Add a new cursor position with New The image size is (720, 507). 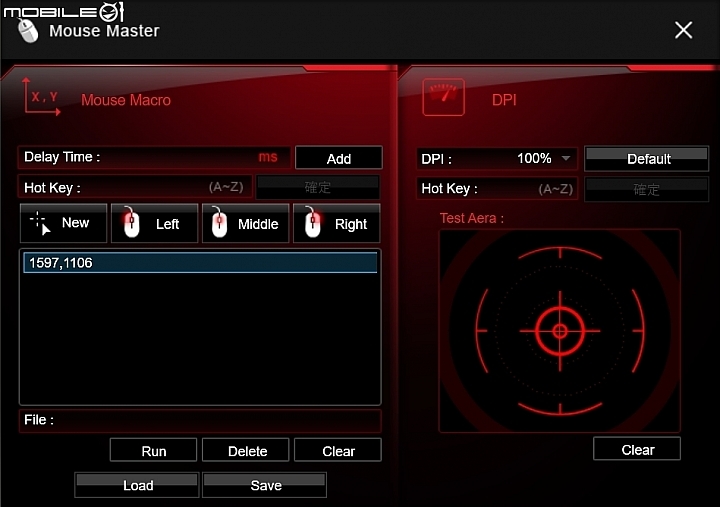(63, 223)
